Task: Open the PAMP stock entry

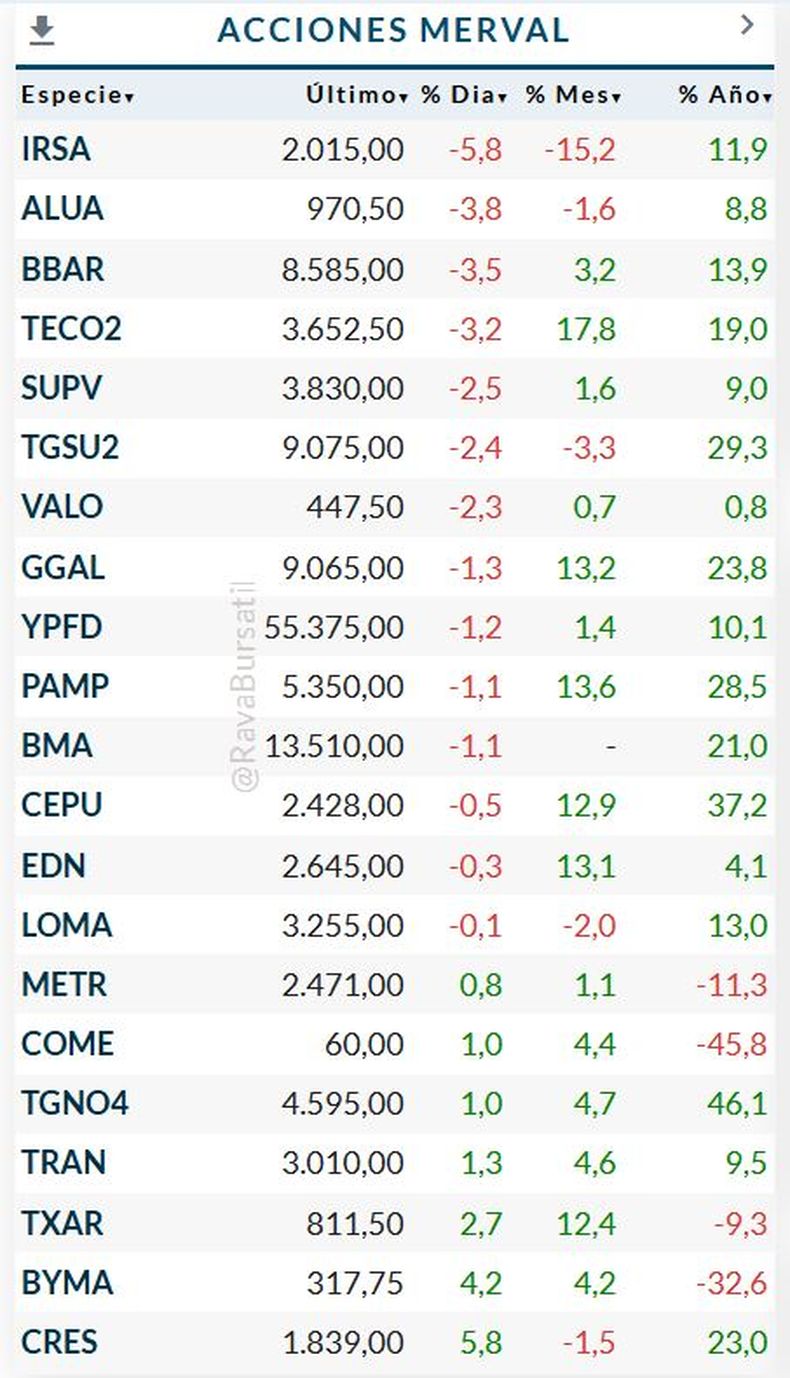Action: [395, 686]
